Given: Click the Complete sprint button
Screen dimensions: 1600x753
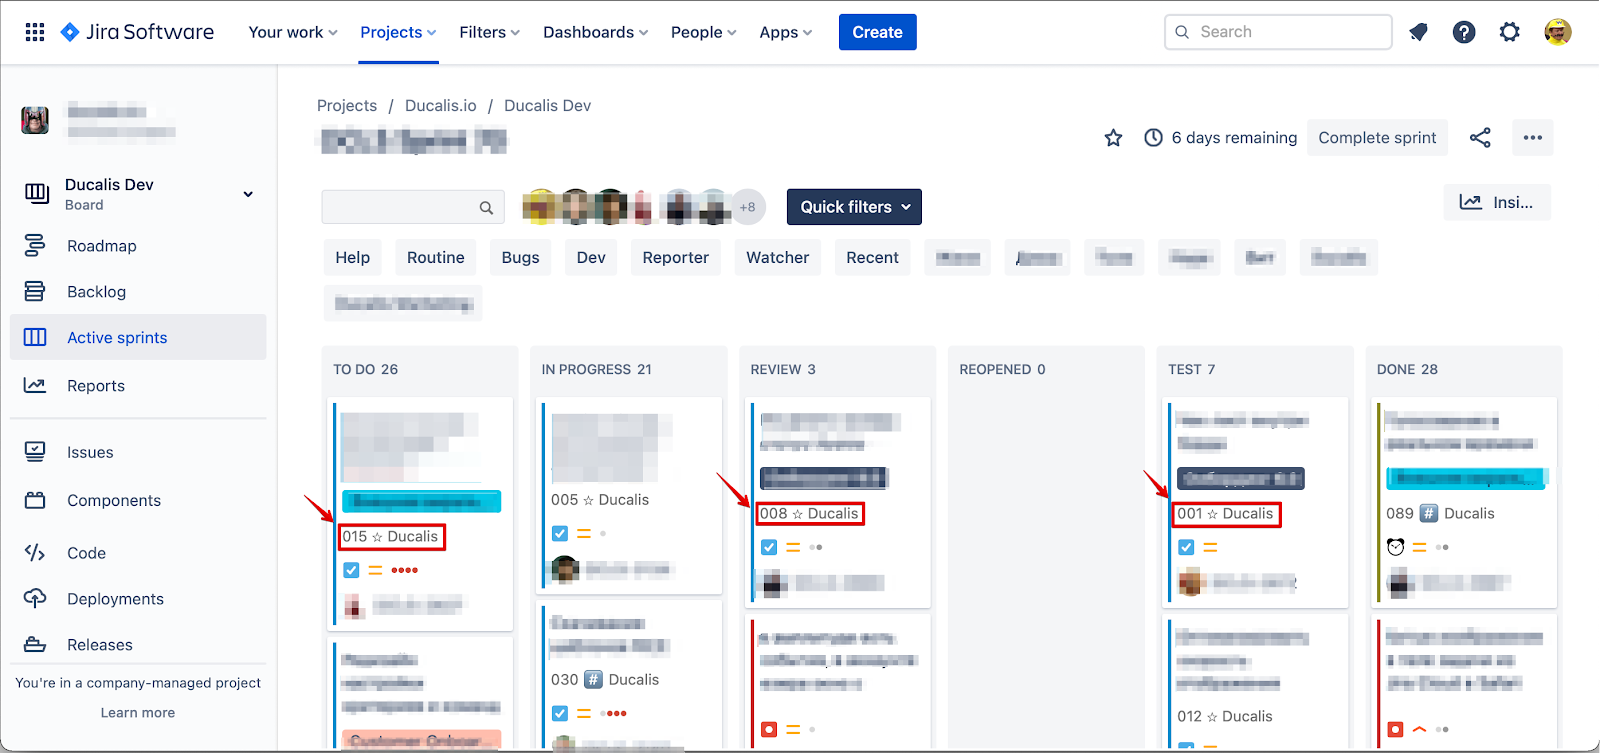Looking at the screenshot, I should pos(1377,138).
